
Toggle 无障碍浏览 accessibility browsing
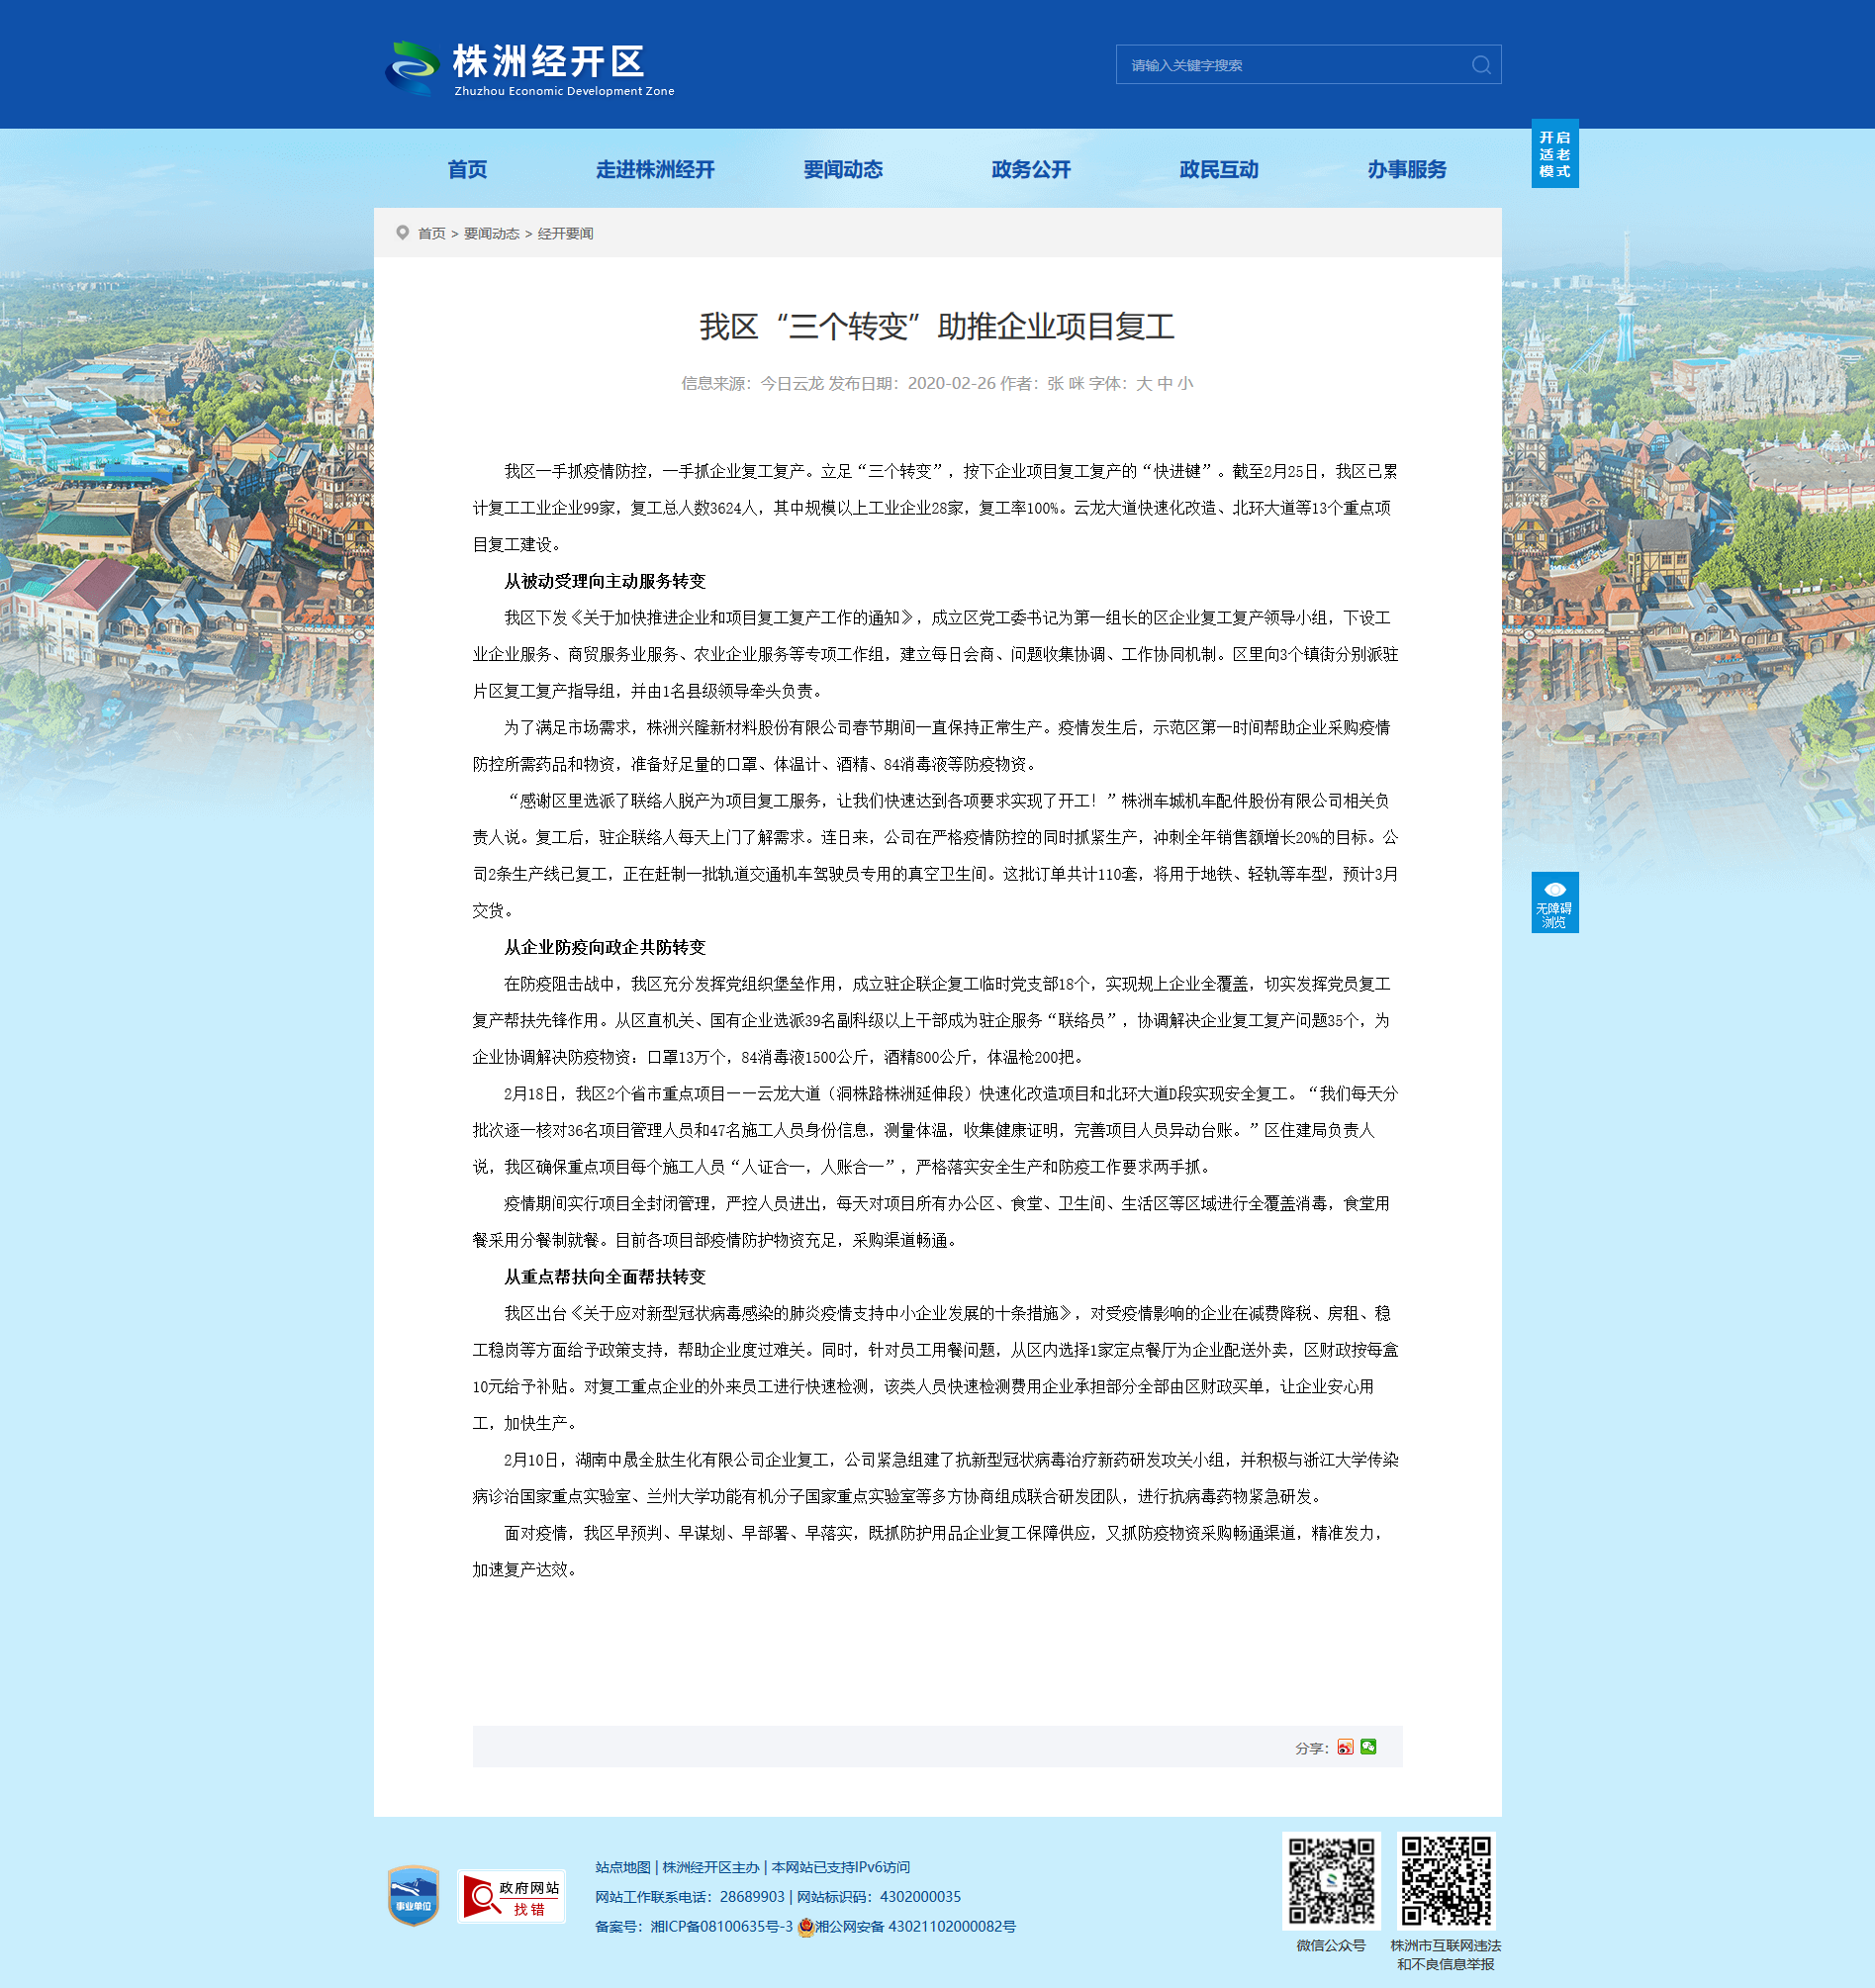(1555, 903)
